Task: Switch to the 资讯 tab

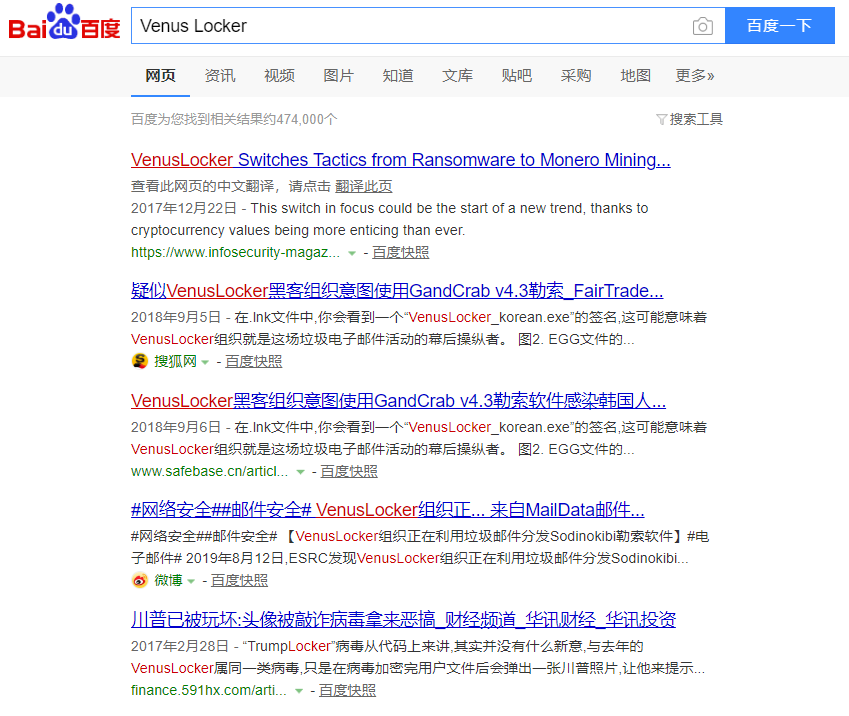Action: 220,76
